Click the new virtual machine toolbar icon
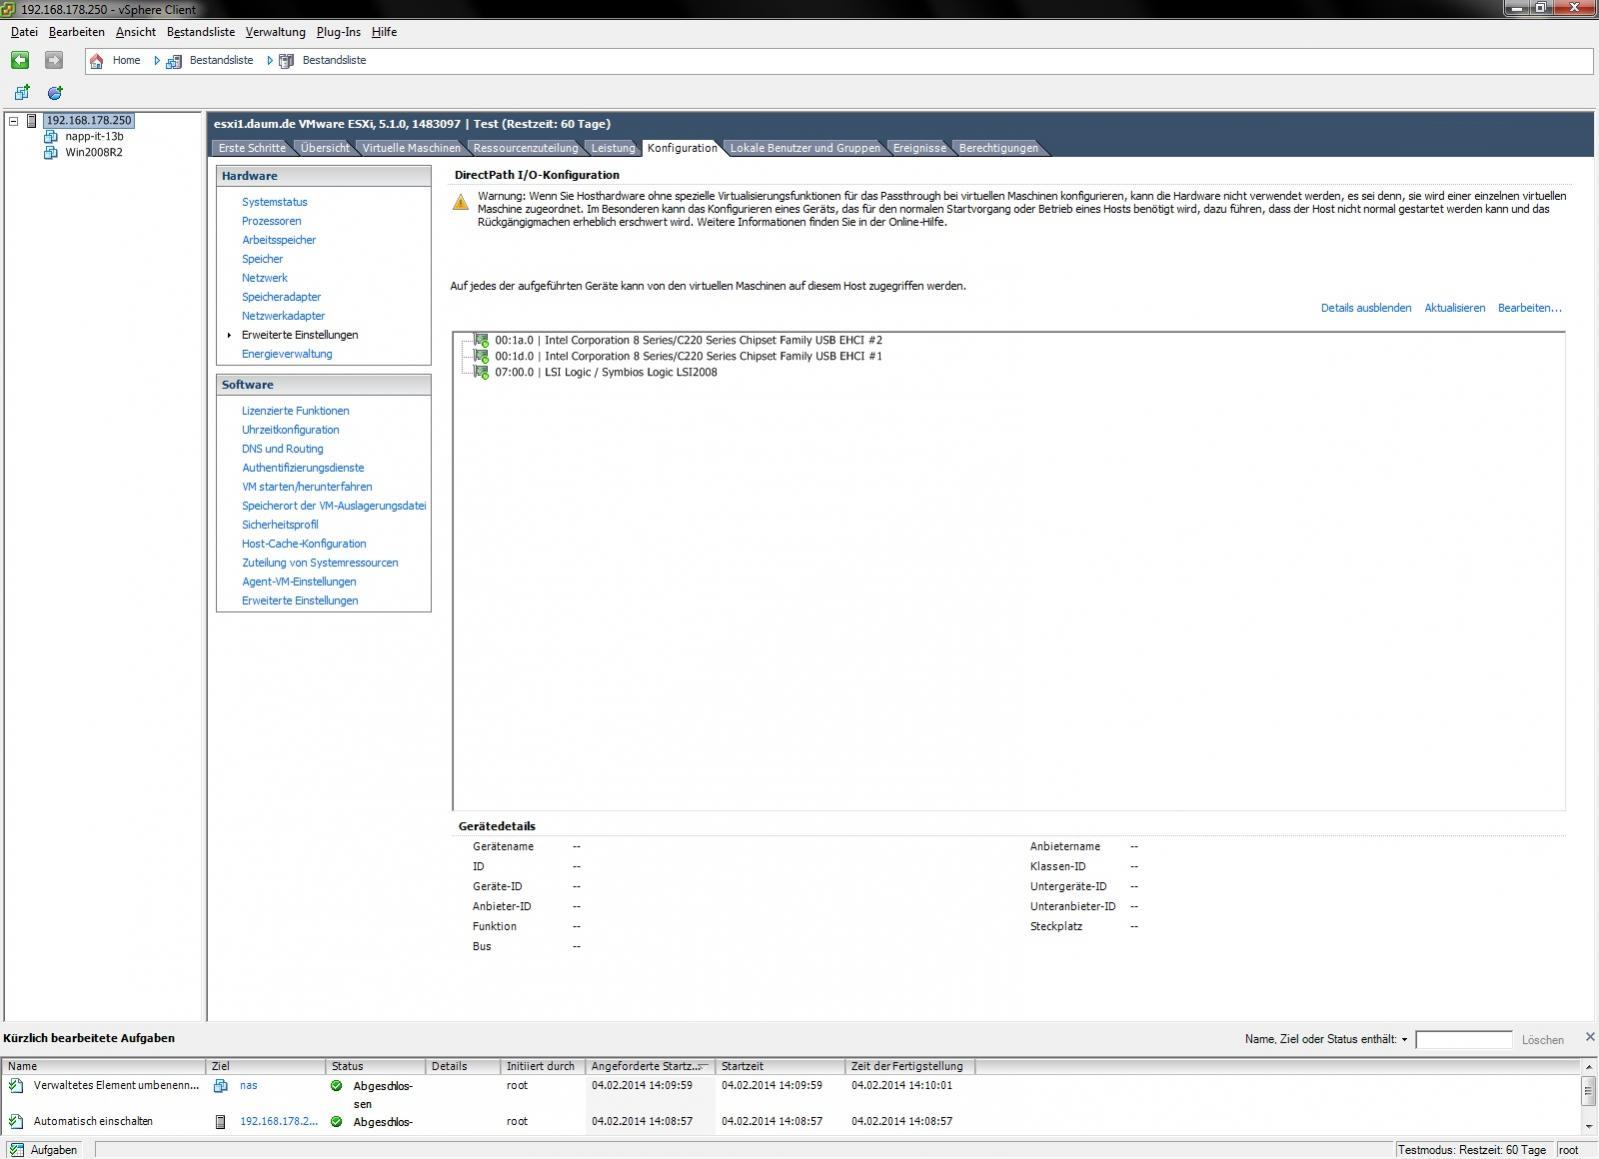Image resolution: width=1599 pixels, height=1159 pixels. [22, 93]
